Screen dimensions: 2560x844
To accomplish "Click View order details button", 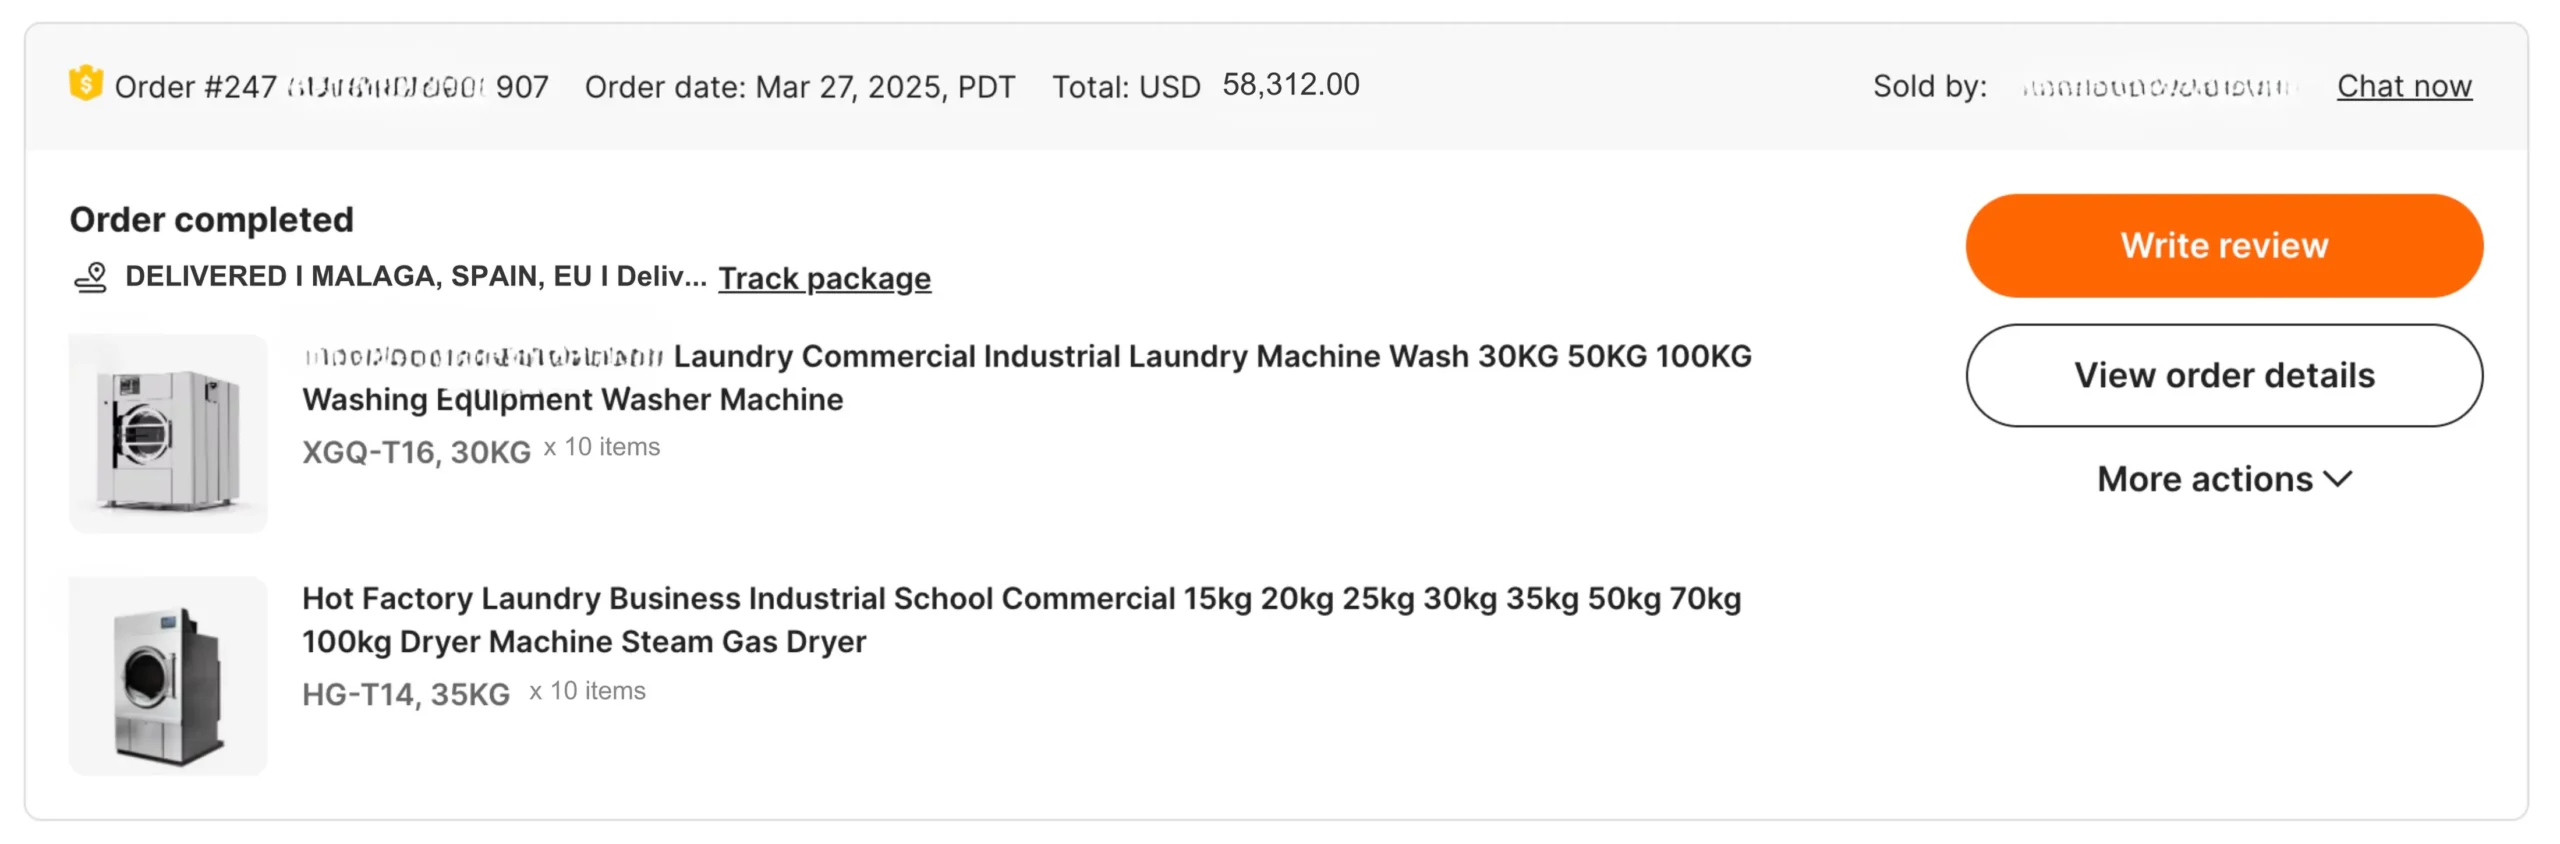I will click(2223, 375).
